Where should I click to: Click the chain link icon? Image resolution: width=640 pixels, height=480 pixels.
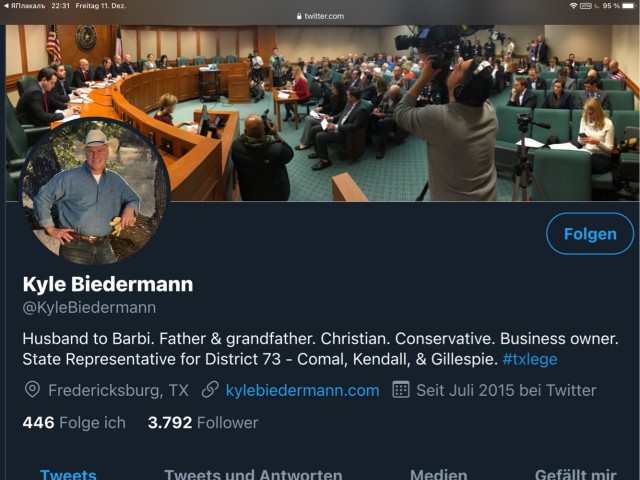coord(210,390)
